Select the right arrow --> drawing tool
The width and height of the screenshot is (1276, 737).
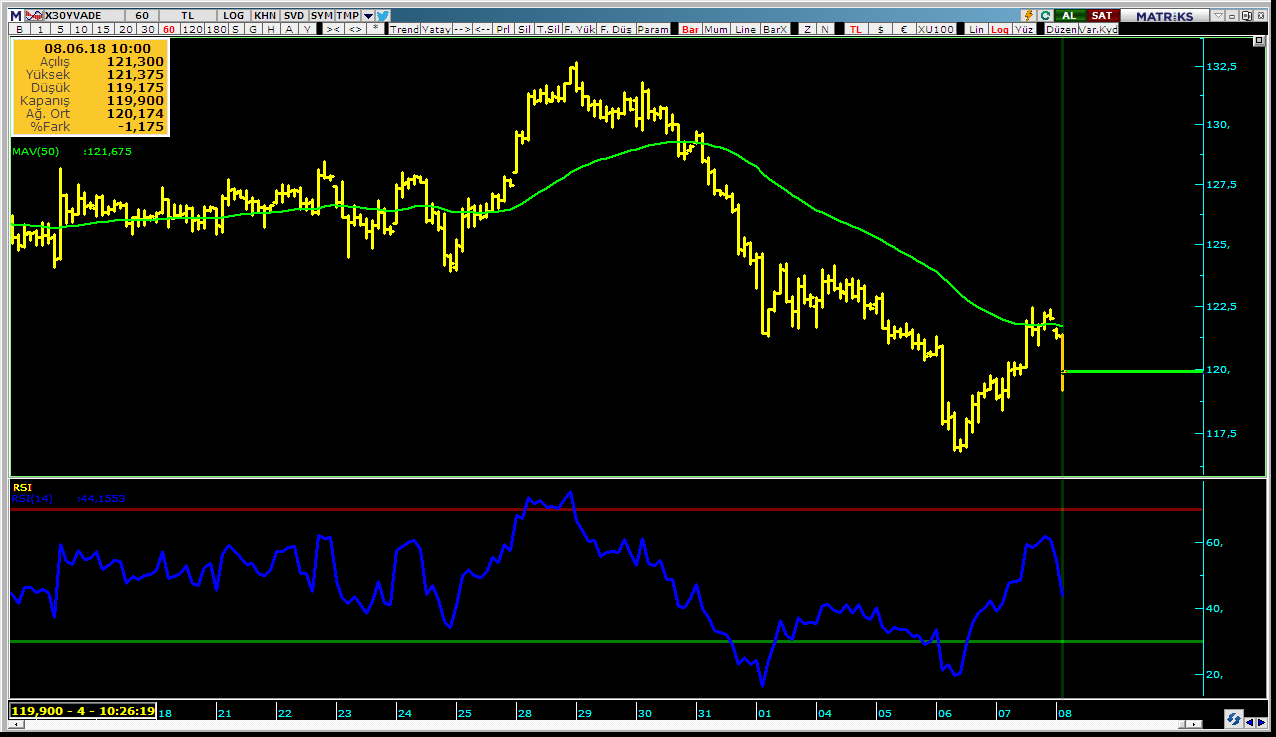coord(461,29)
